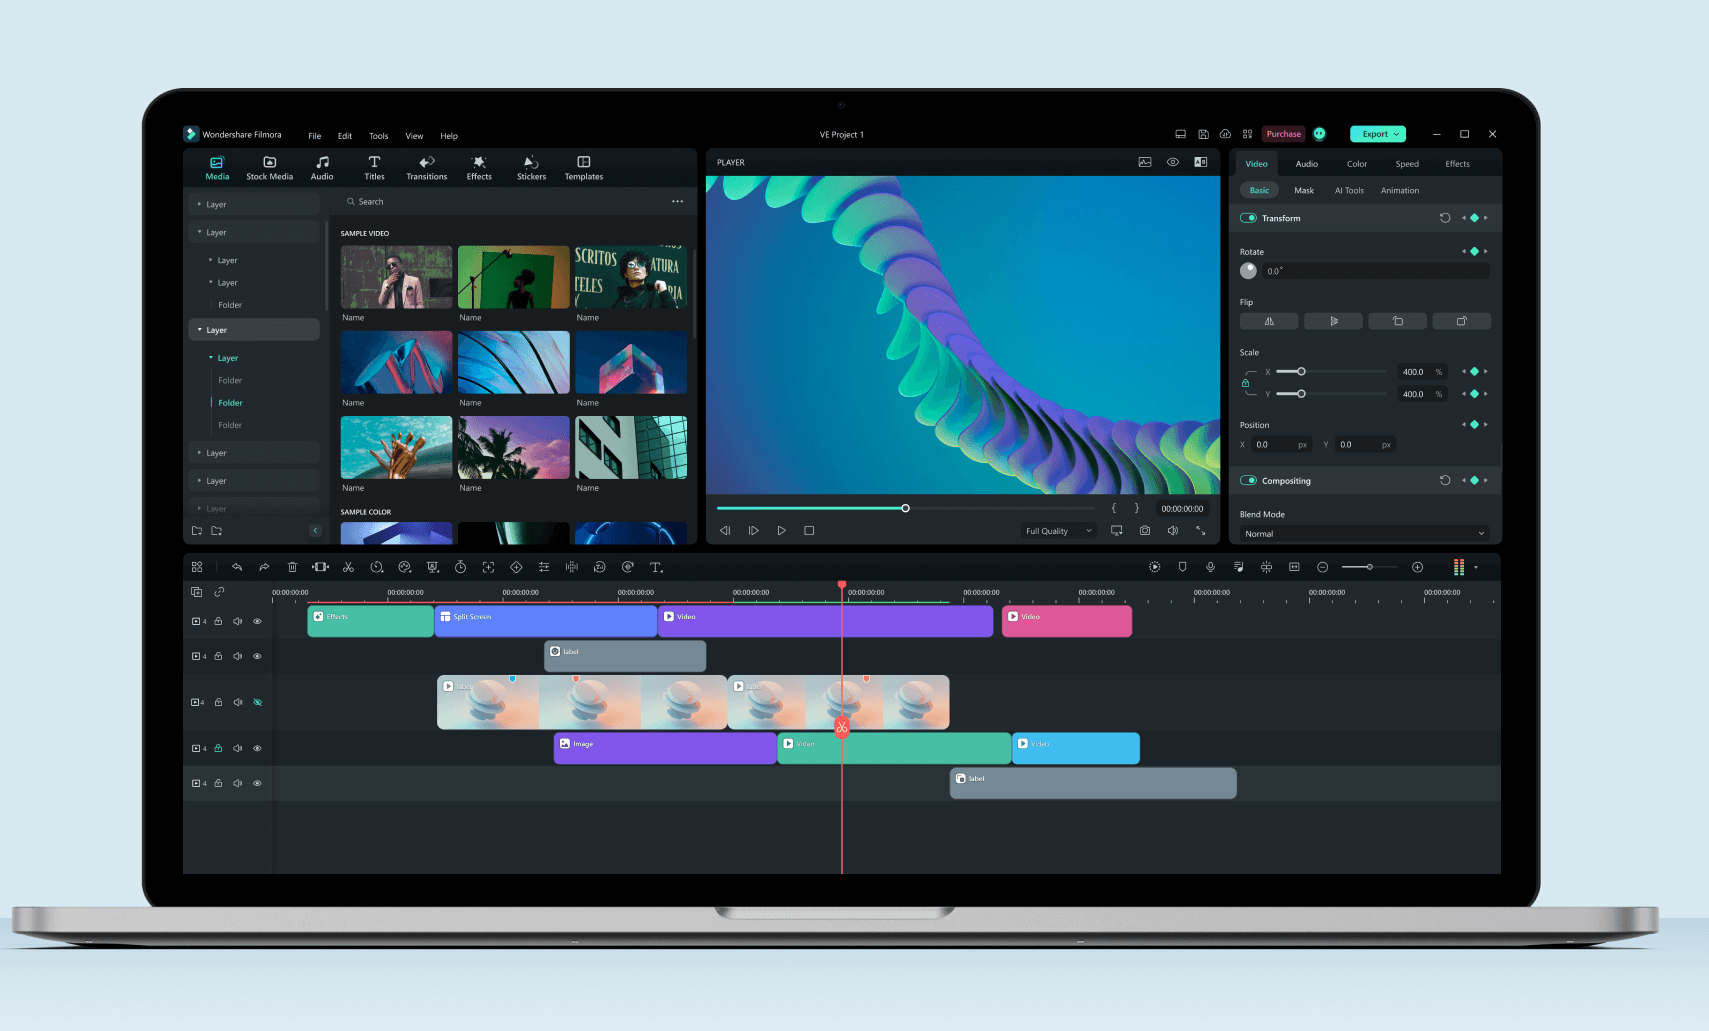Click the Purchase button
This screenshot has width=1709, height=1031.
tap(1283, 134)
